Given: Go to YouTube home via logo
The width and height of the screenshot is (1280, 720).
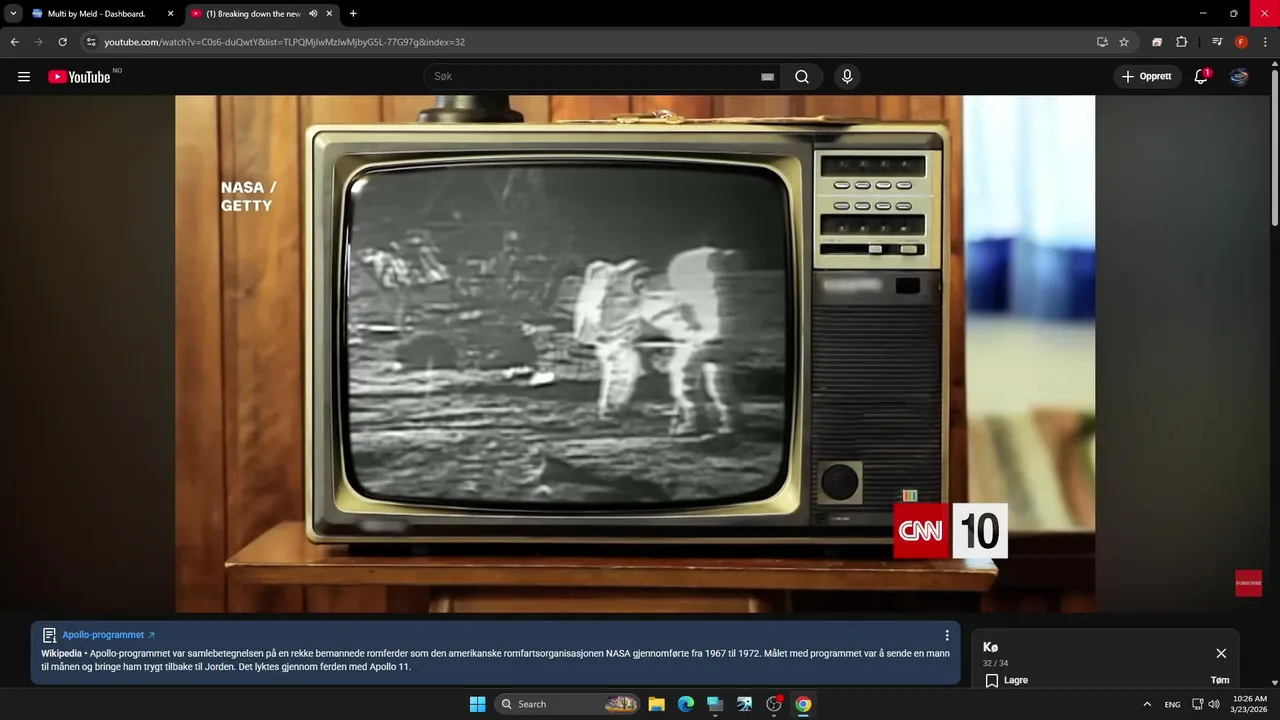Looking at the screenshot, I should (x=79, y=77).
